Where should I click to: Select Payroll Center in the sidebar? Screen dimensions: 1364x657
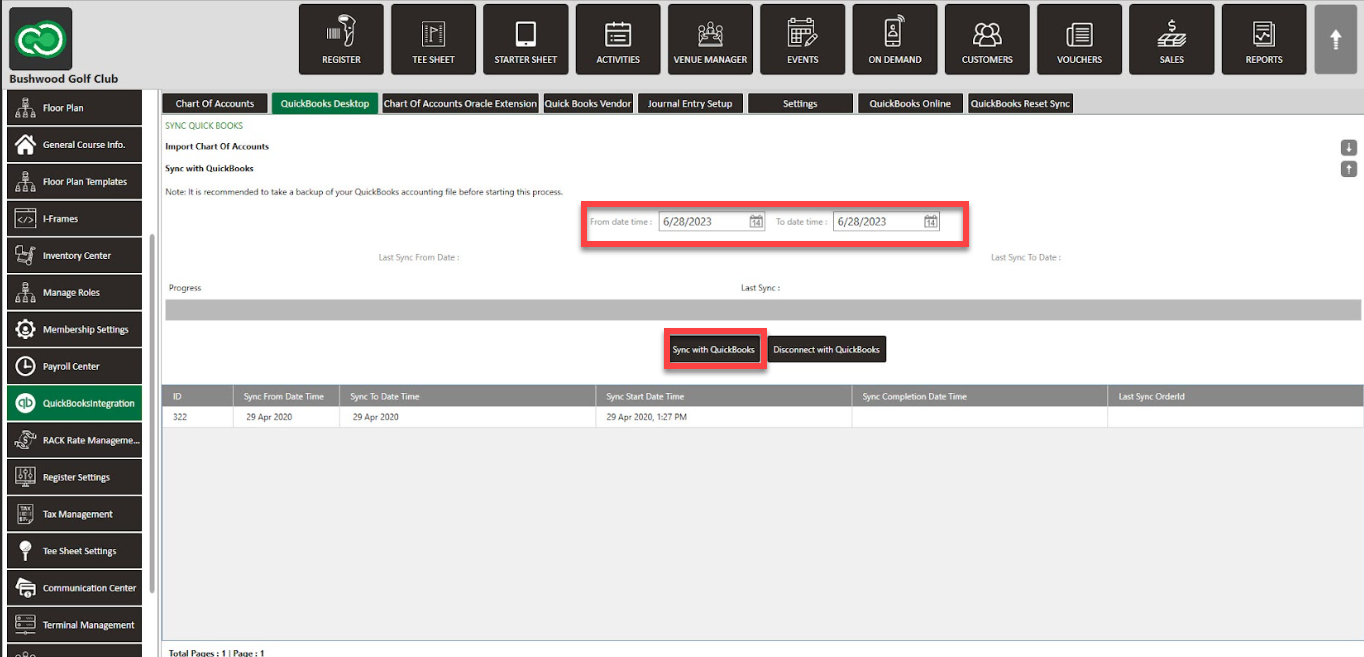74,367
